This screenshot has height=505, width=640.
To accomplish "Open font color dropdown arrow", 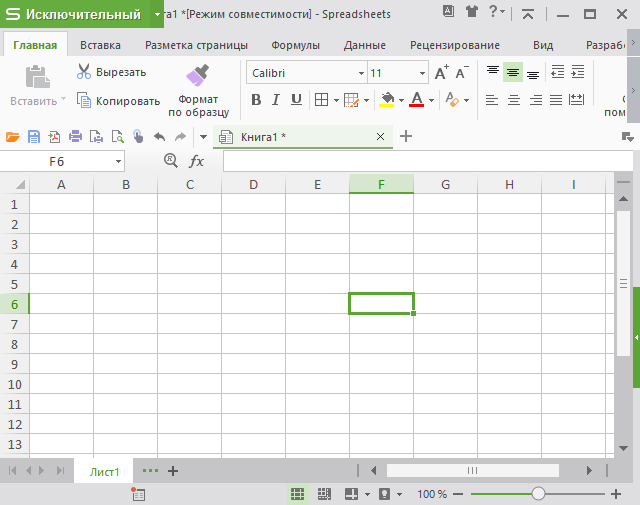I will (x=431, y=100).
